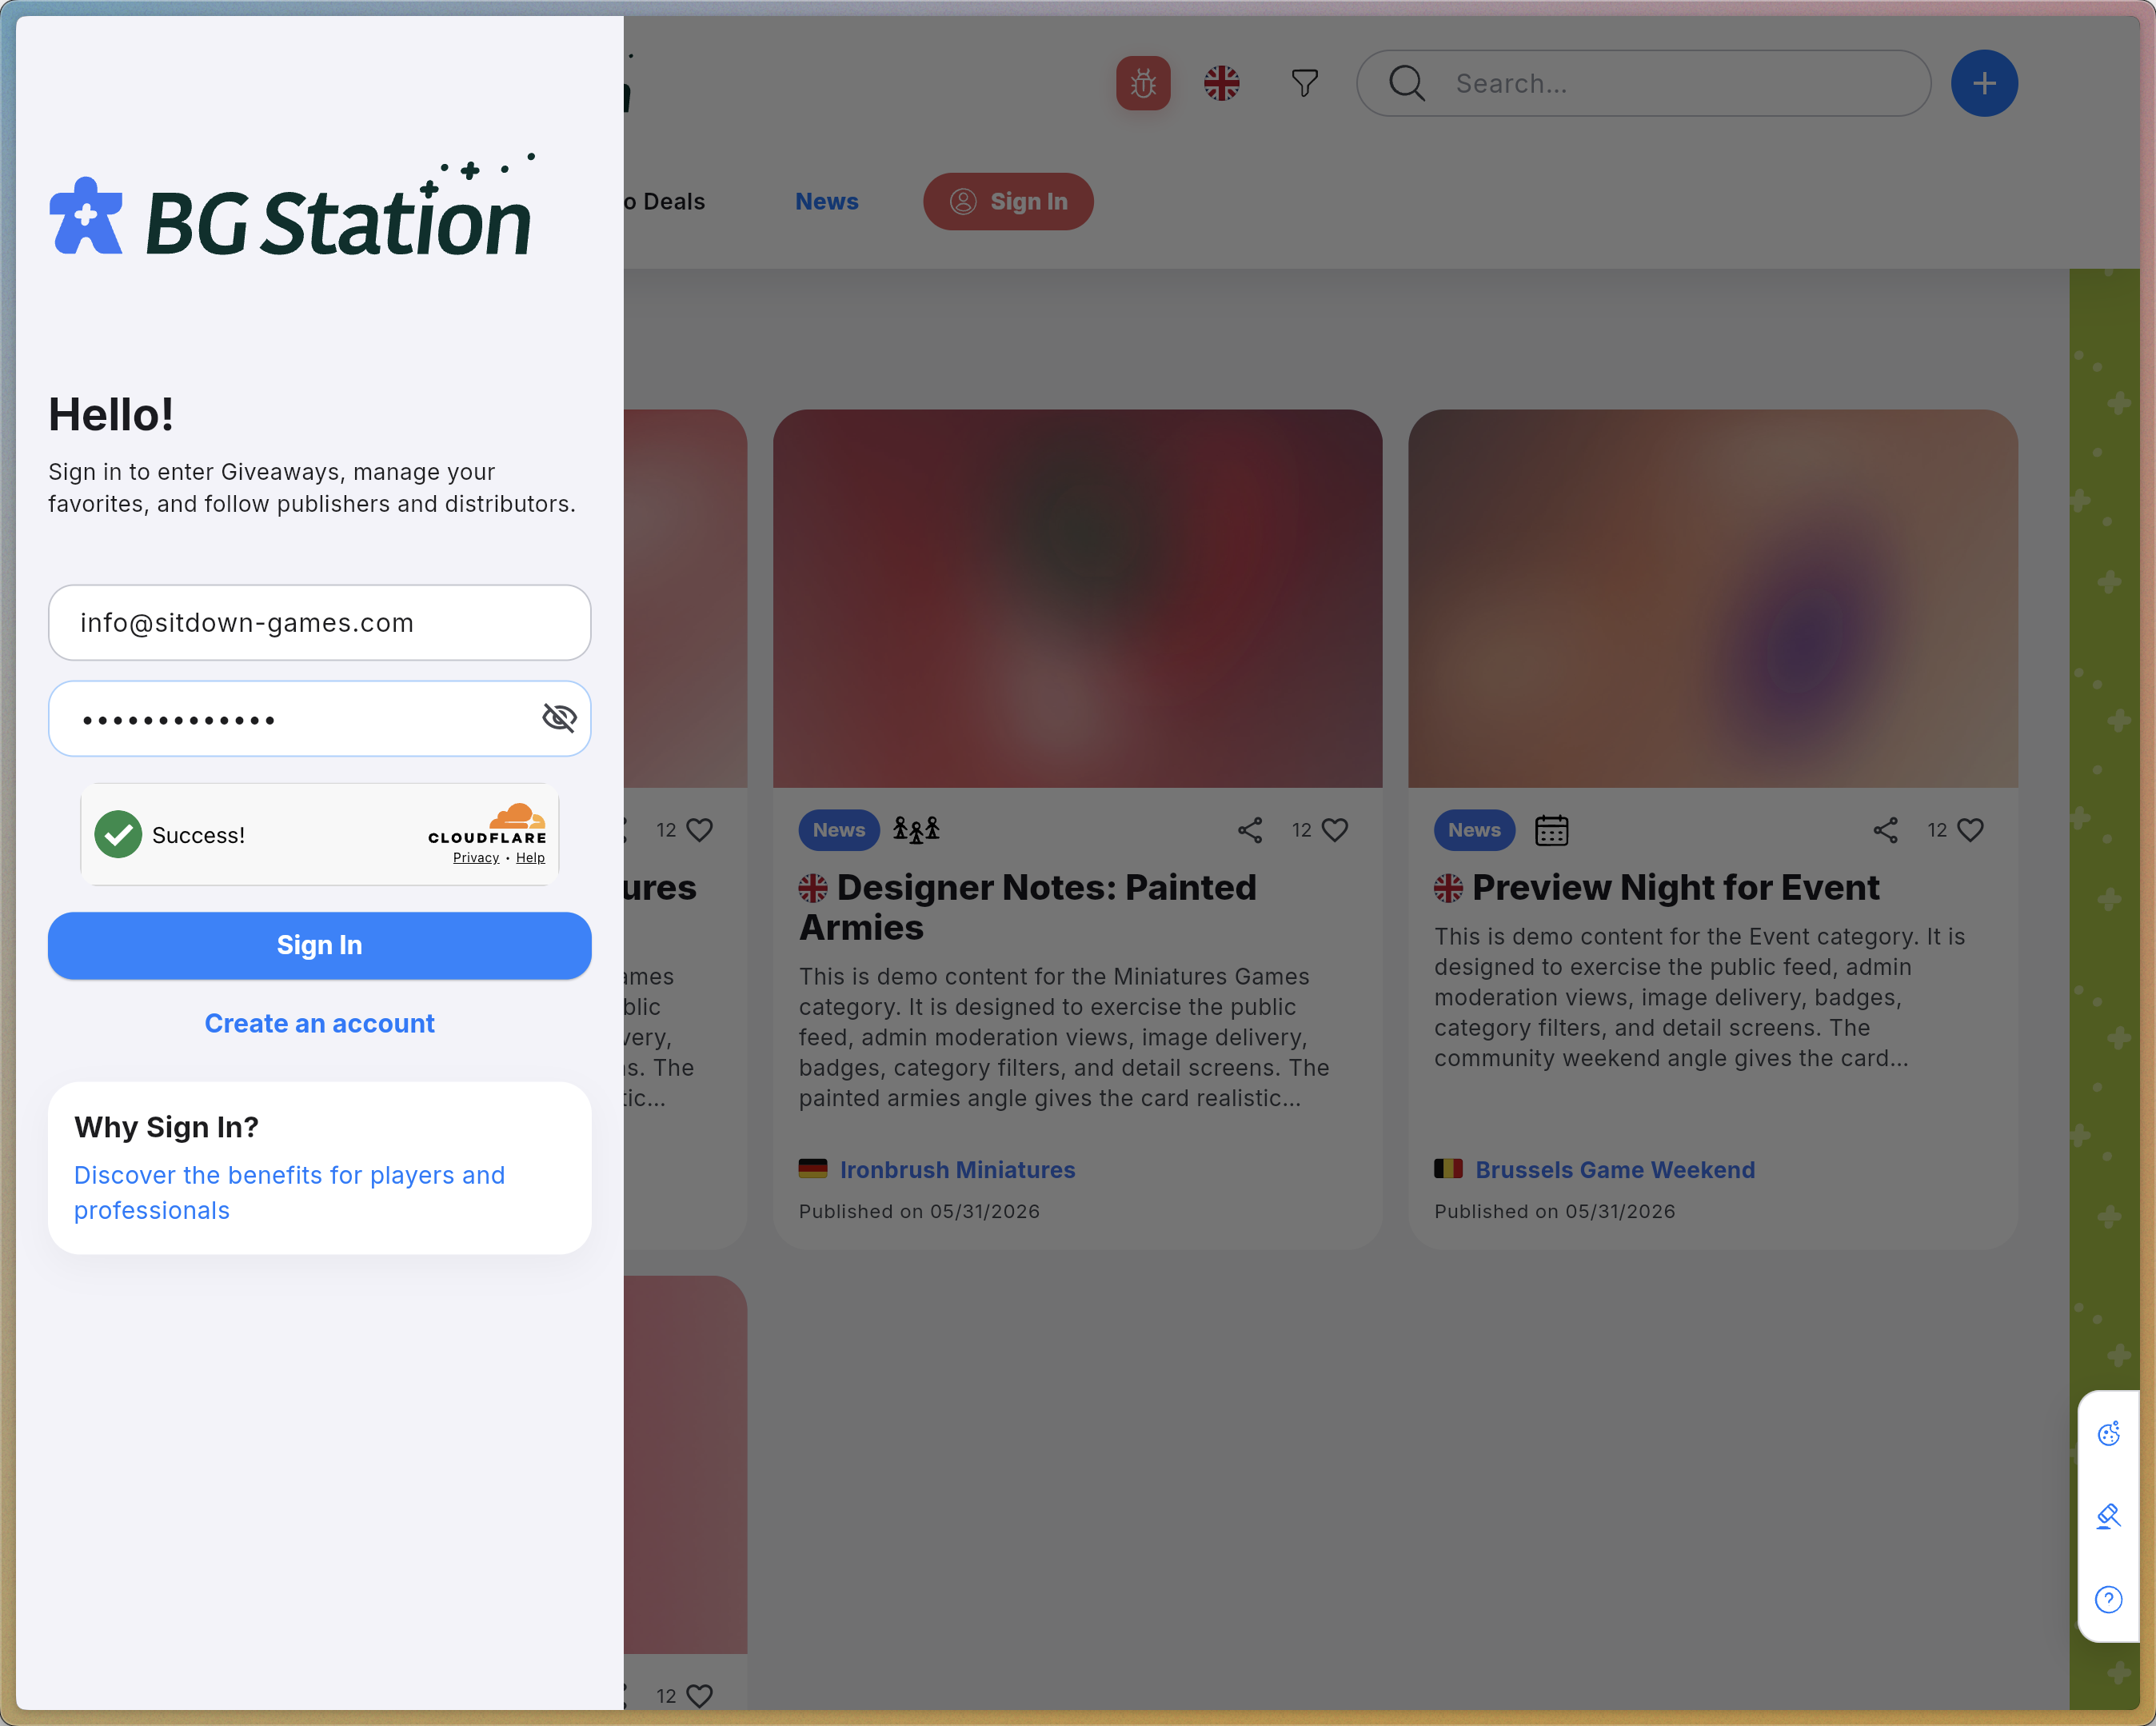Open Designer Notes card image
The height and width of the screenshot is (1726, 2156).
click(1077, 598)
